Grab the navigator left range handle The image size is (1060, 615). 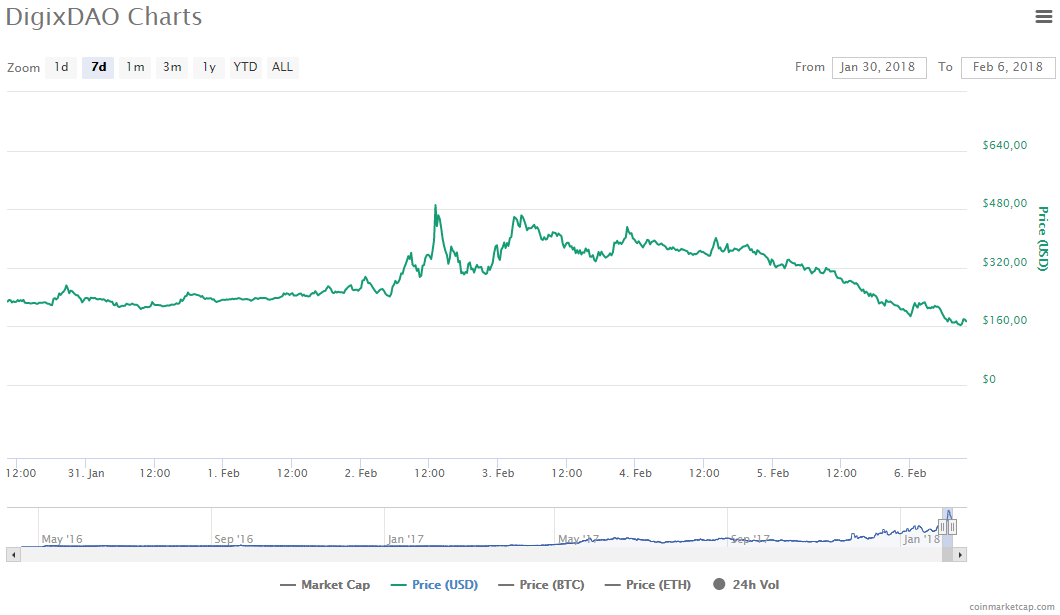942,526
